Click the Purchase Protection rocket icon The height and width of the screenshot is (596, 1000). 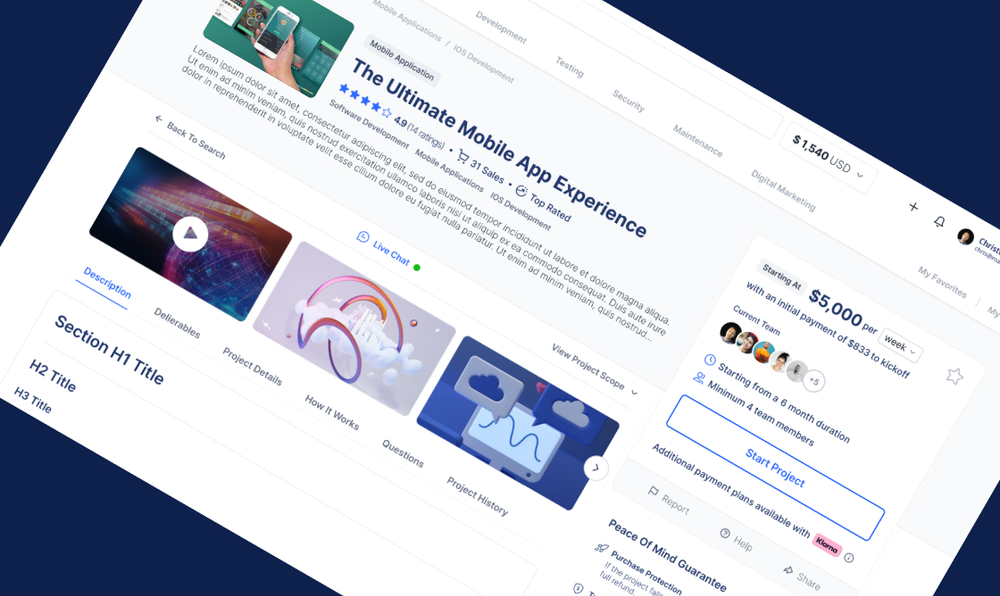(x=601, y=547)
